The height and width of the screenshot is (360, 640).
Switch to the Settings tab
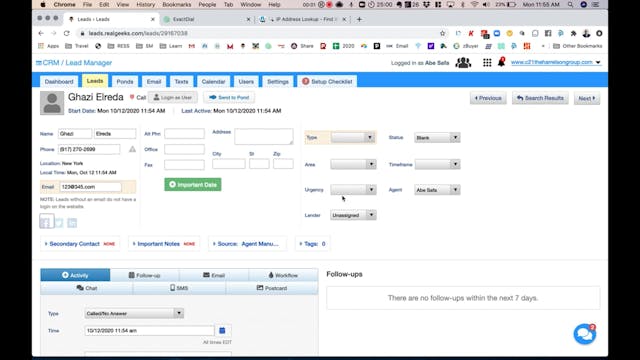[278, 82]
